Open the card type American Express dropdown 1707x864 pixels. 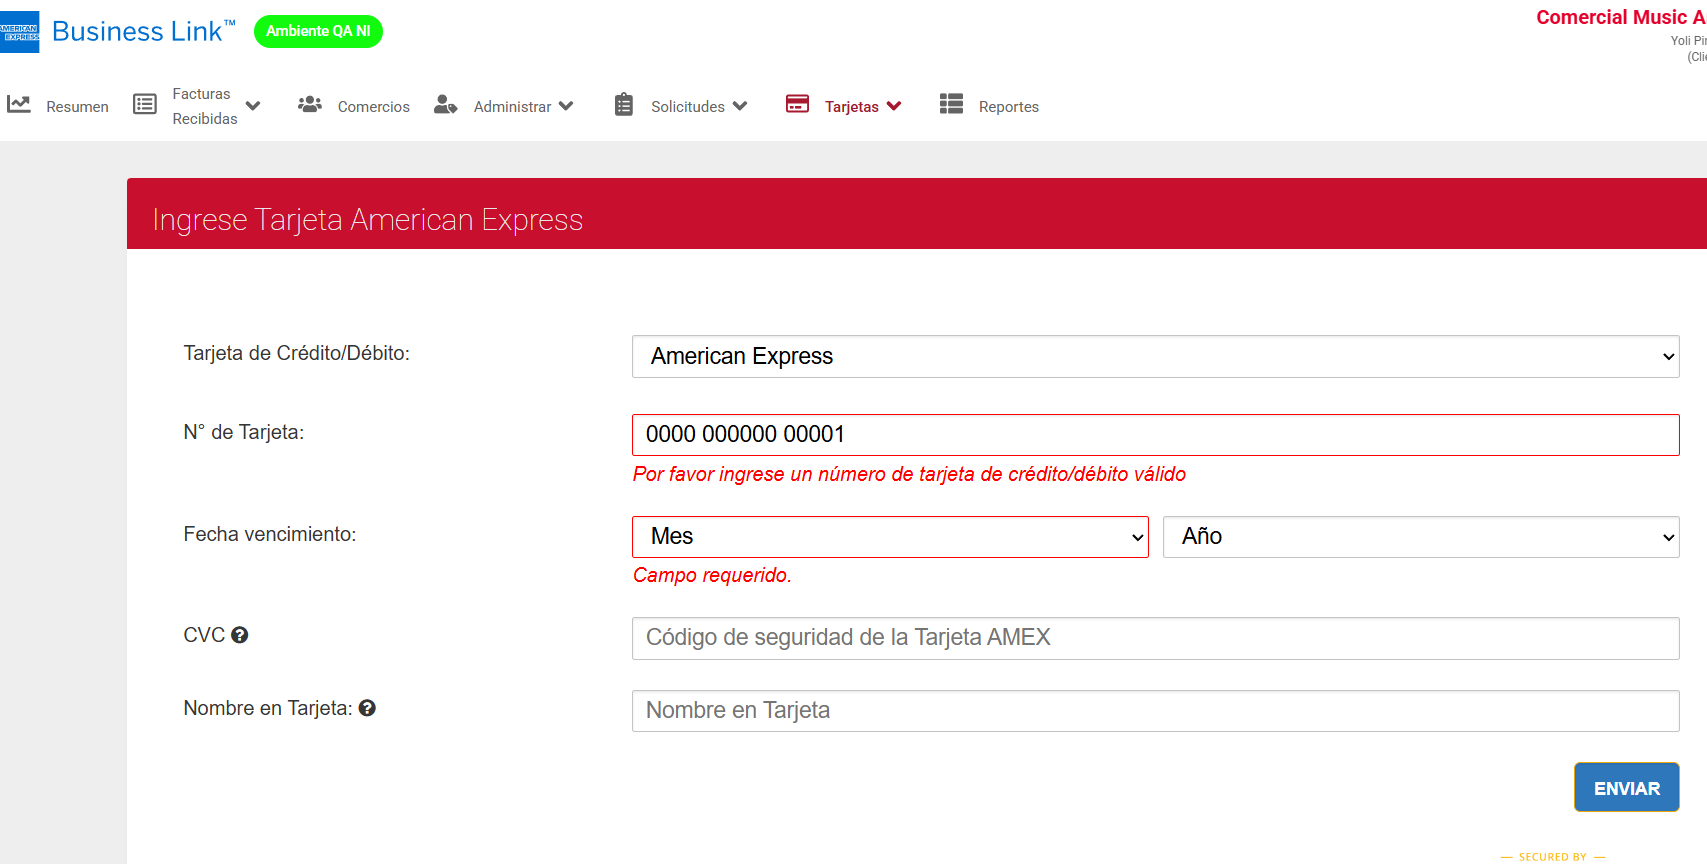1155,357
